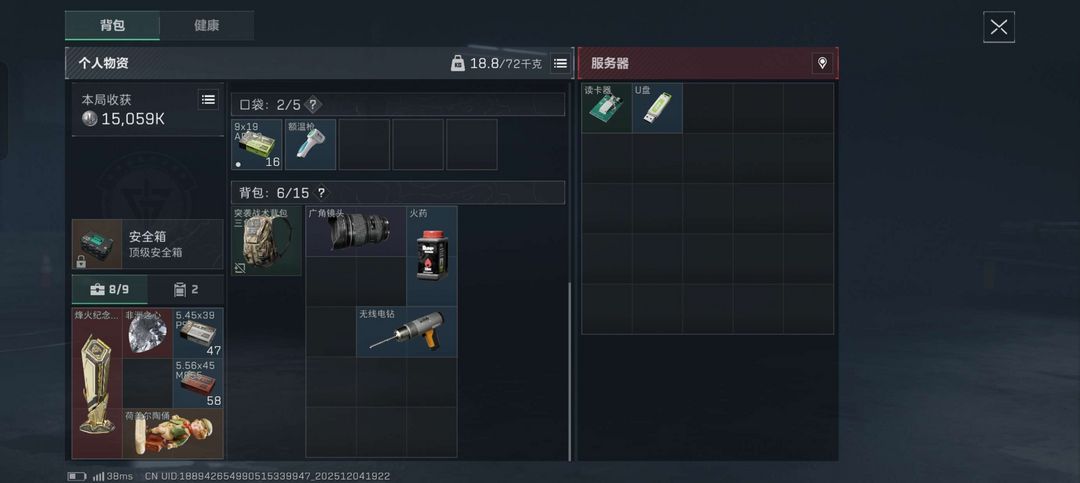
Task: Select the card reader (读卡器) in server
Action: pos(607,107)
